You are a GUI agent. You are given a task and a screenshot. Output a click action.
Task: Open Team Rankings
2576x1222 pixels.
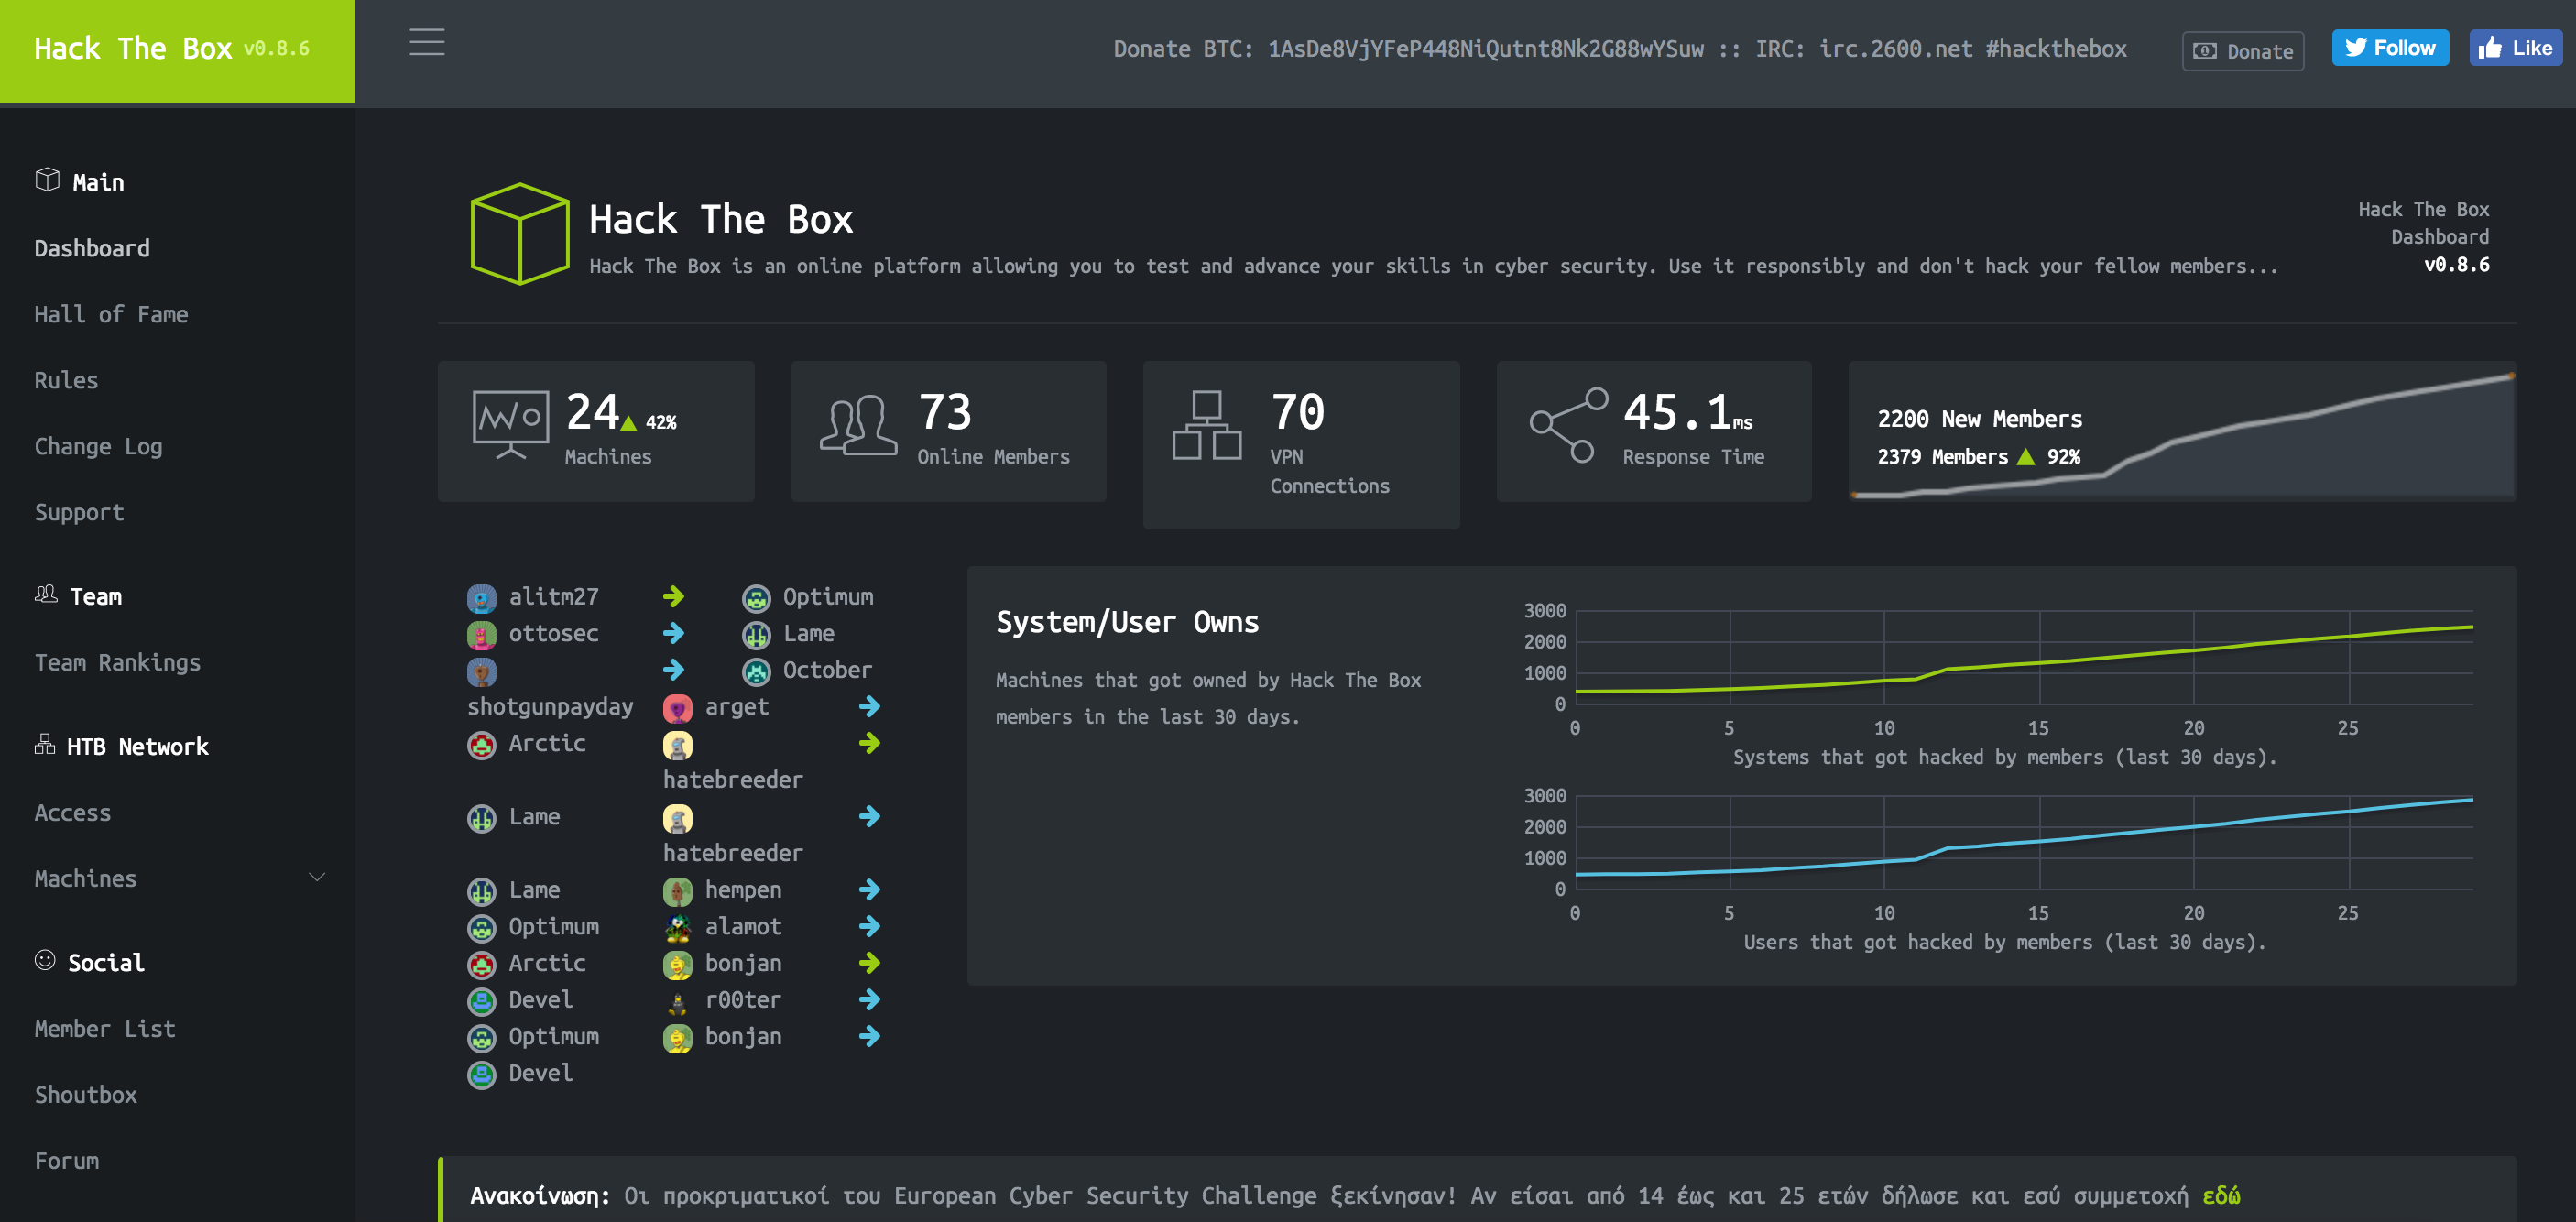117,662
